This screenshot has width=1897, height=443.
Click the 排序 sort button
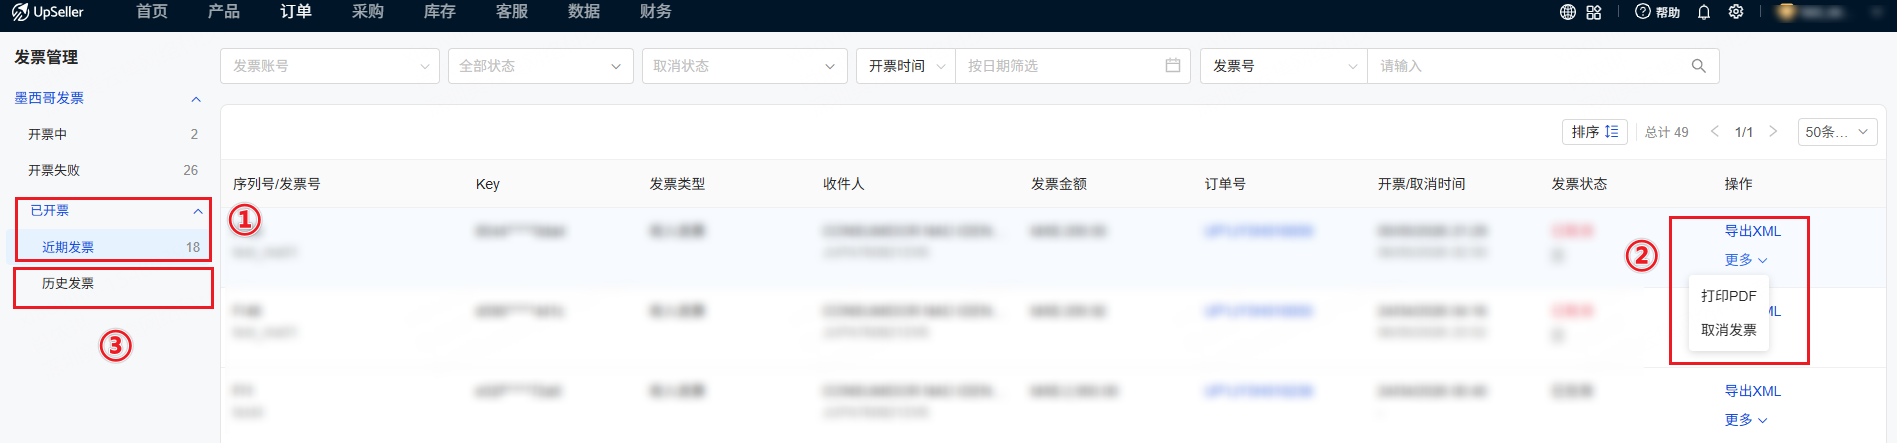point(1595,132)
